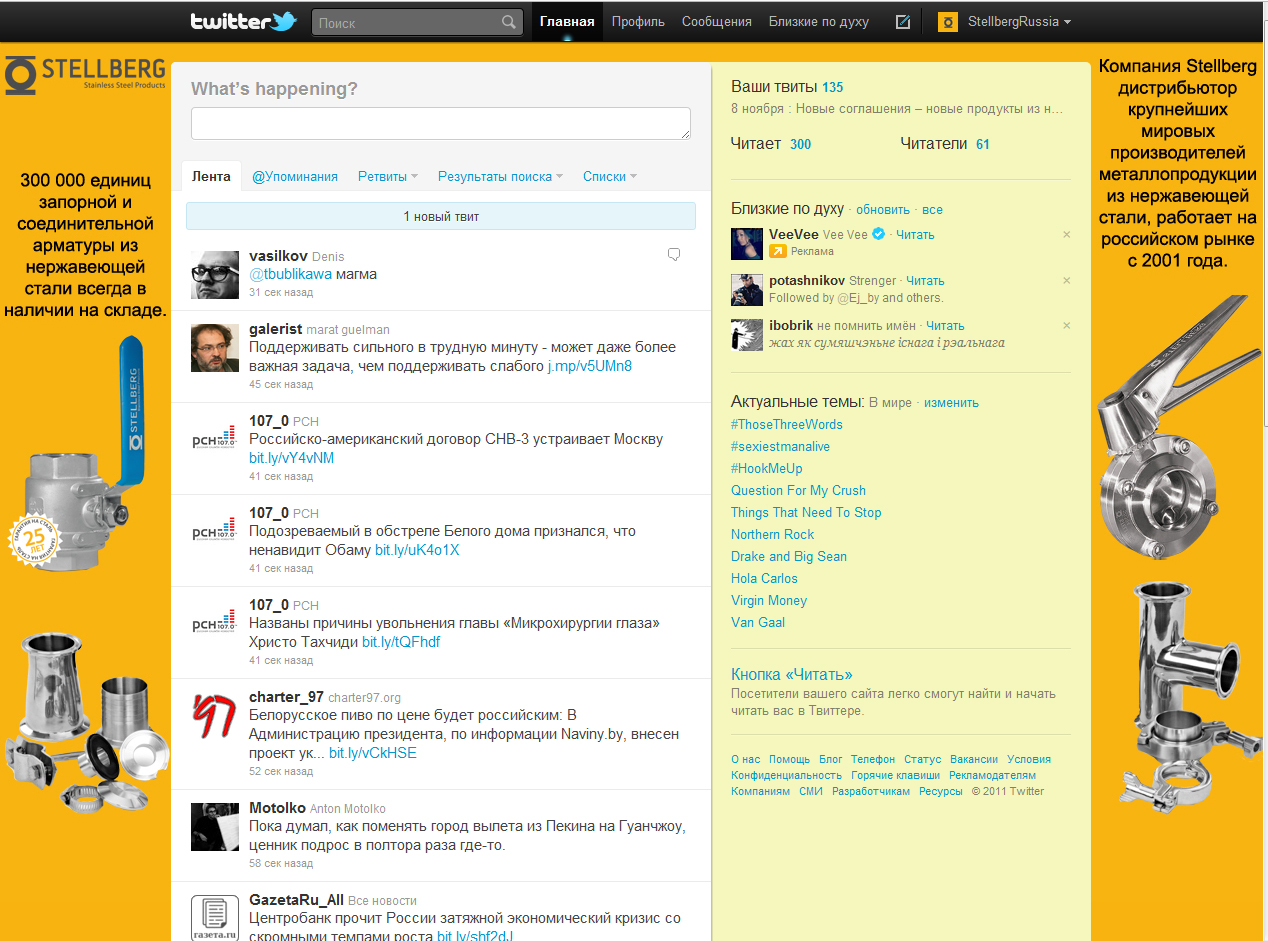
Task: Show the 1 новый твит bar
Action: coord(441,216)
